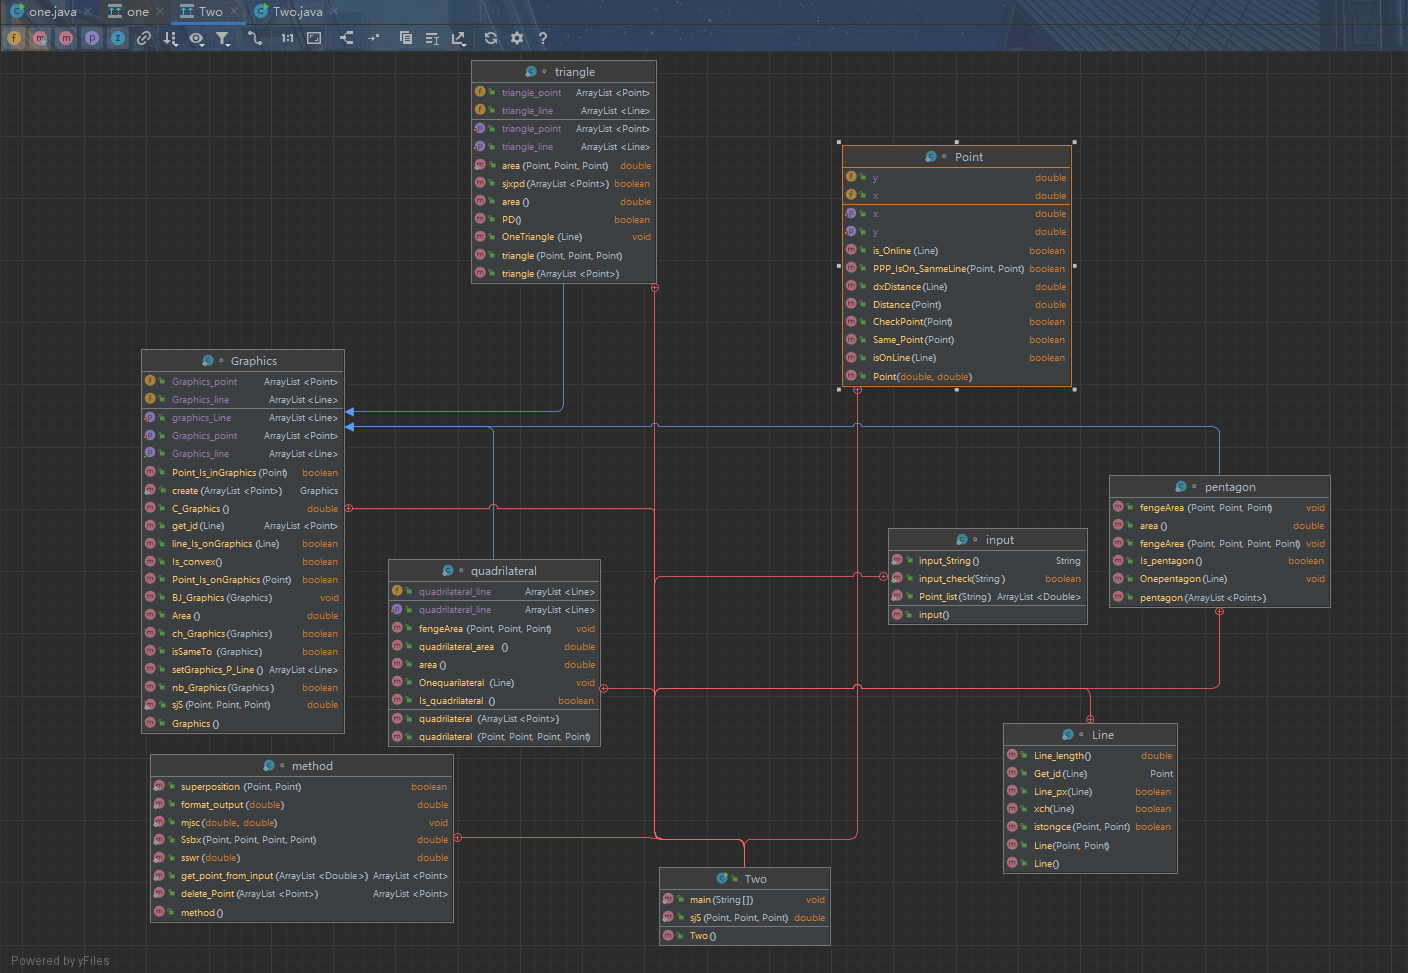Toggle Inner Classes display in toolbar

[x=118, y=38]
